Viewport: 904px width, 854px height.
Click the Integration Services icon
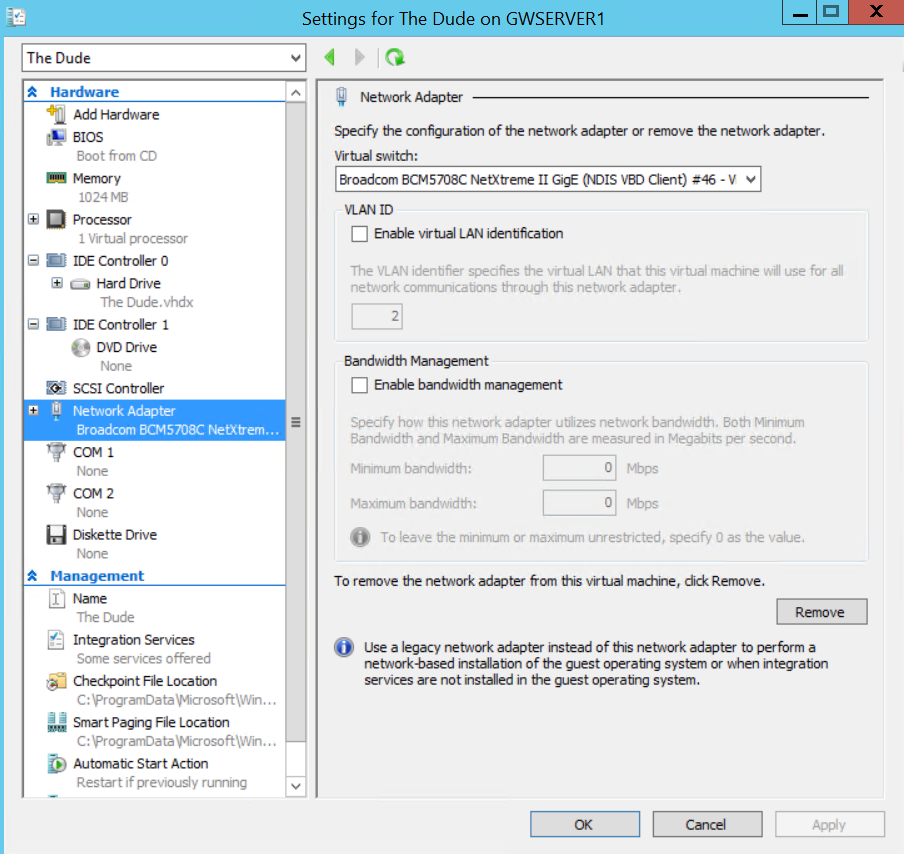point(55,639)
